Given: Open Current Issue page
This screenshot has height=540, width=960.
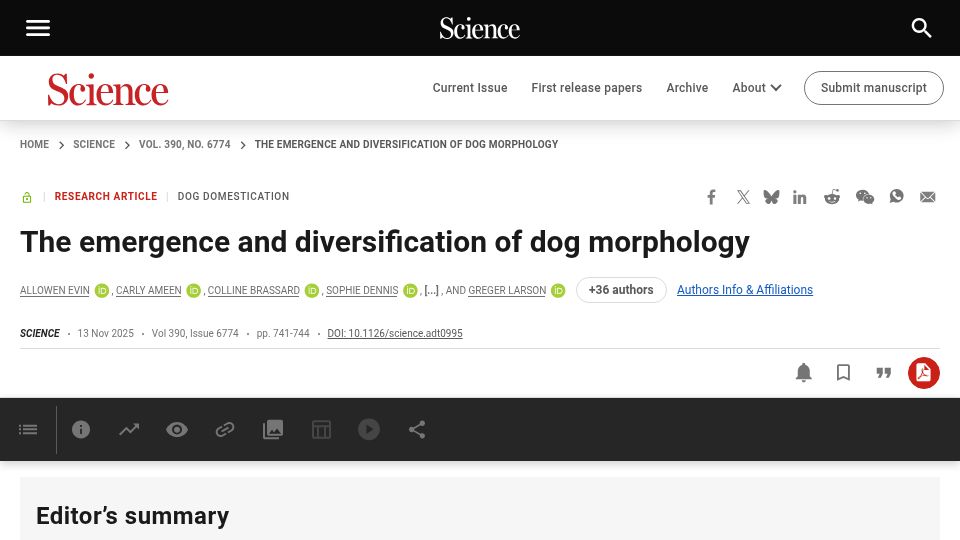Looking at the screenshot, I should coord(470,88).
